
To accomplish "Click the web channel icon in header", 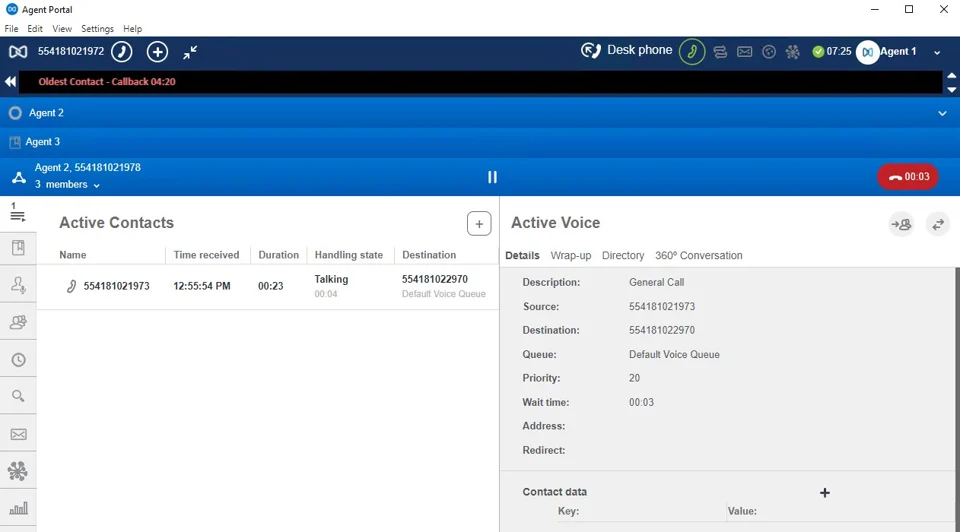I will (769, 52).
